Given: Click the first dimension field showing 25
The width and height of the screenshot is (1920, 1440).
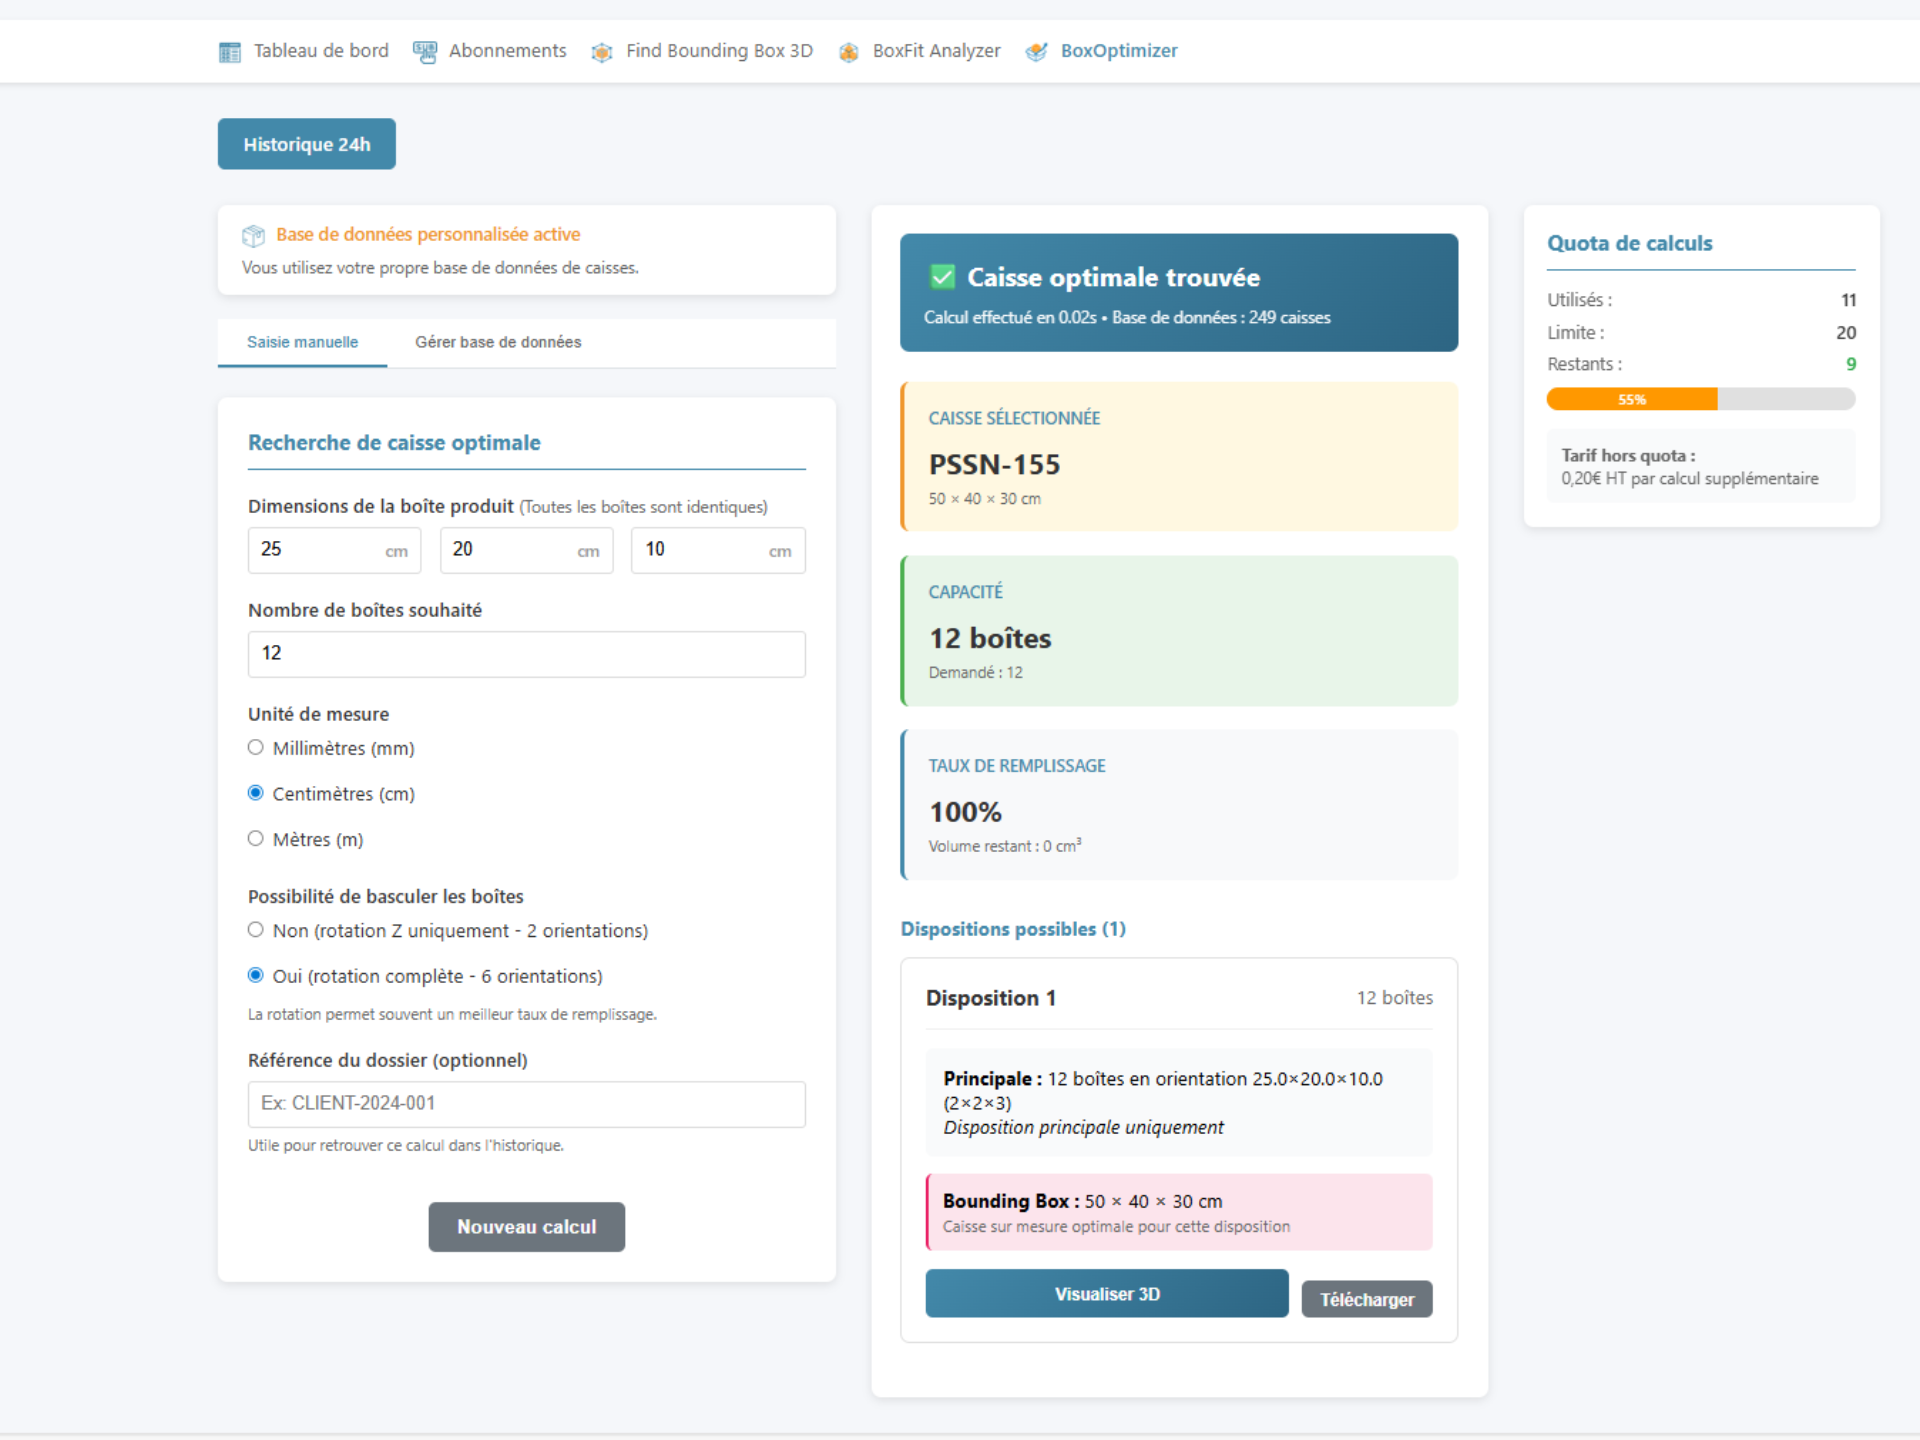Looking at the screenshot, I should tap(334, 550).
